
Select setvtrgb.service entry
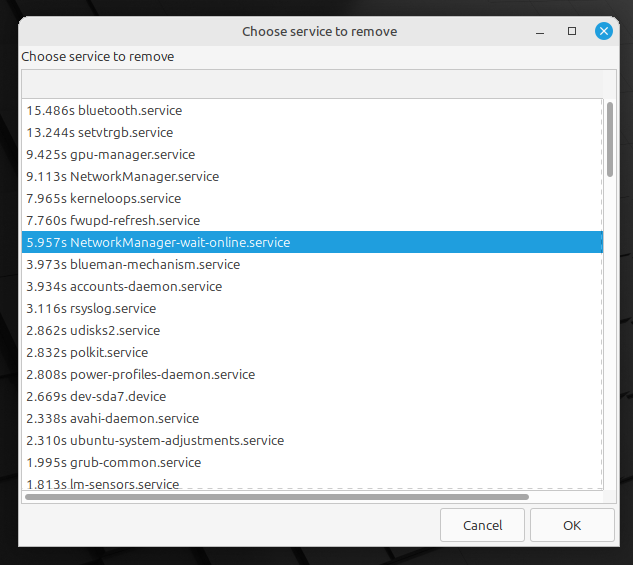click(x=312, y=132)
